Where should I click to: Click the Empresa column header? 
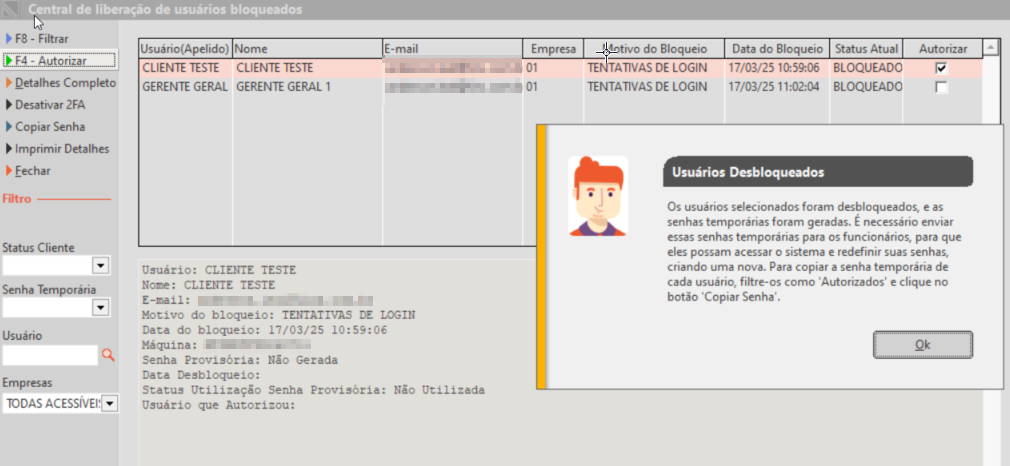tap(553, 49)
